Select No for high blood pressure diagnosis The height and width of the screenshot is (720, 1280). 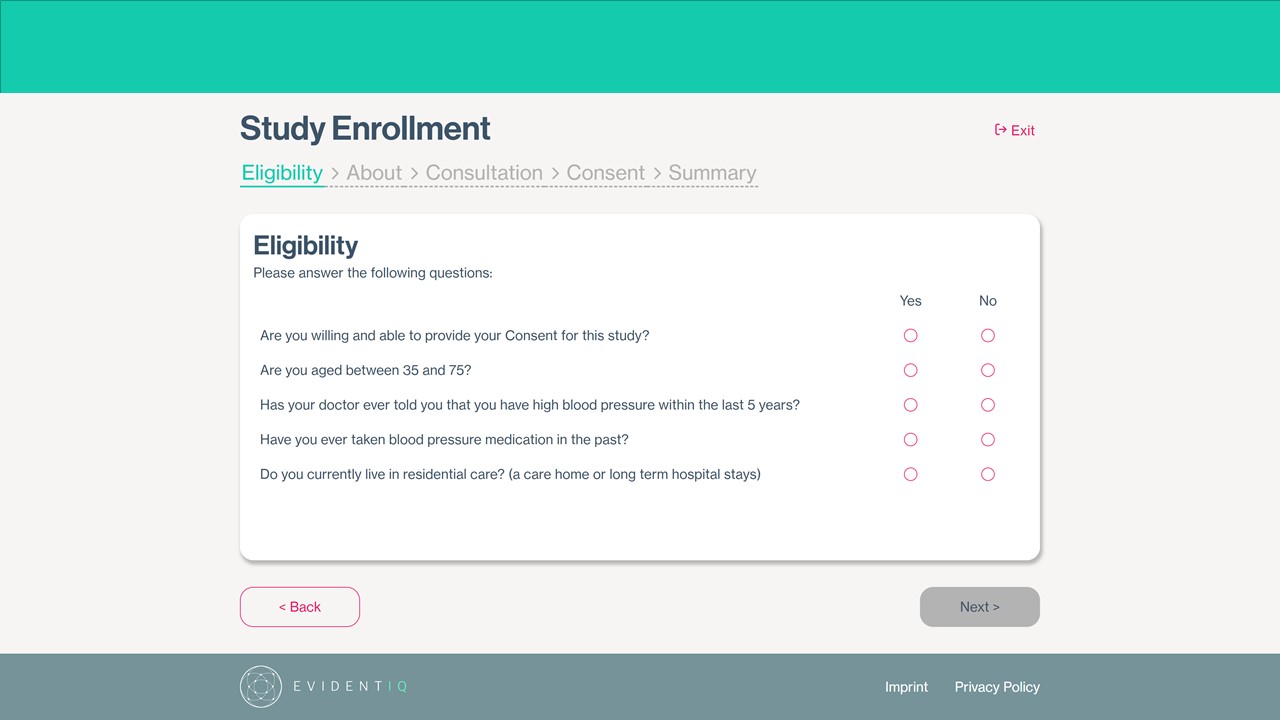[x=987, y=404]
